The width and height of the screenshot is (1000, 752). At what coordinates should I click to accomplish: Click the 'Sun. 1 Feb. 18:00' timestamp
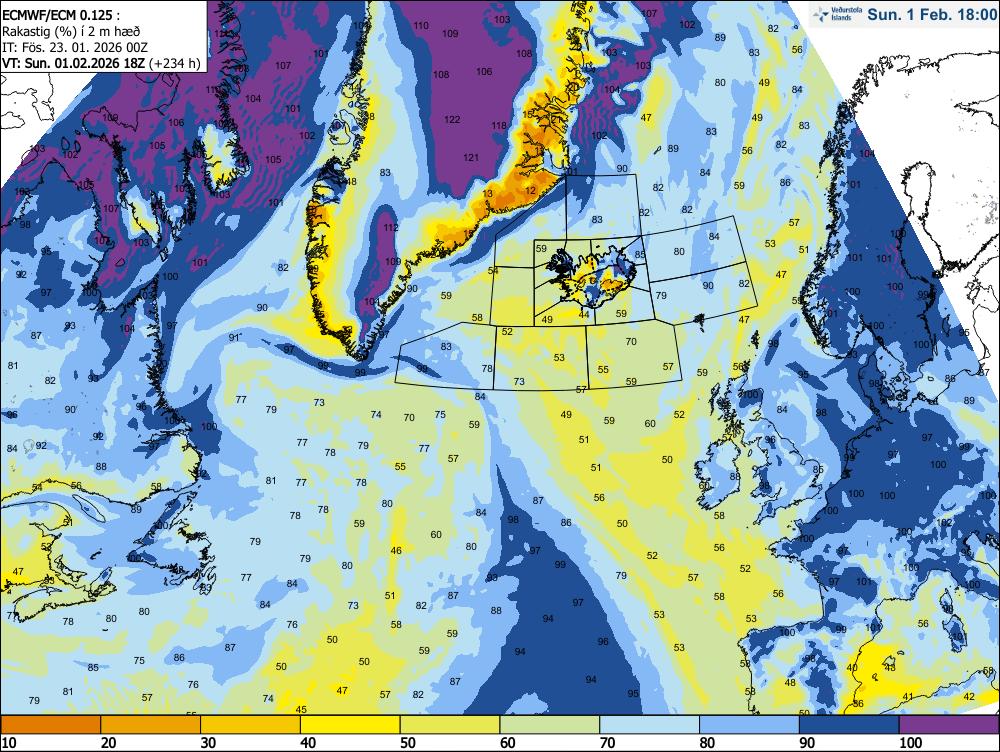932,14
